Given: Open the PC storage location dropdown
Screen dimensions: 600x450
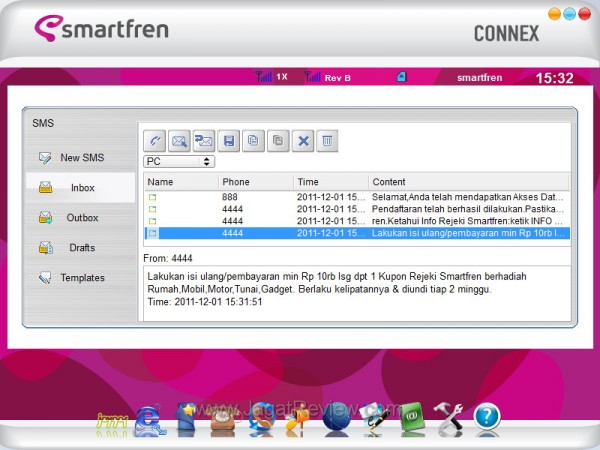Looking at the screenshot, I should tap(179, 161).
